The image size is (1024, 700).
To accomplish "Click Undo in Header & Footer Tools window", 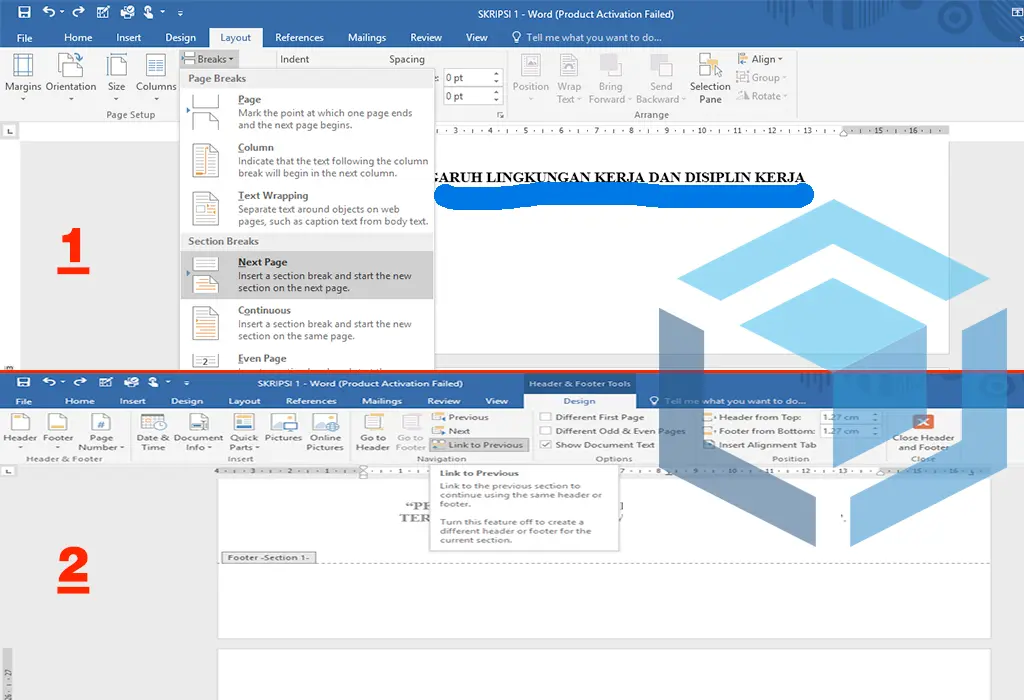I will click(x=49, y=382).
